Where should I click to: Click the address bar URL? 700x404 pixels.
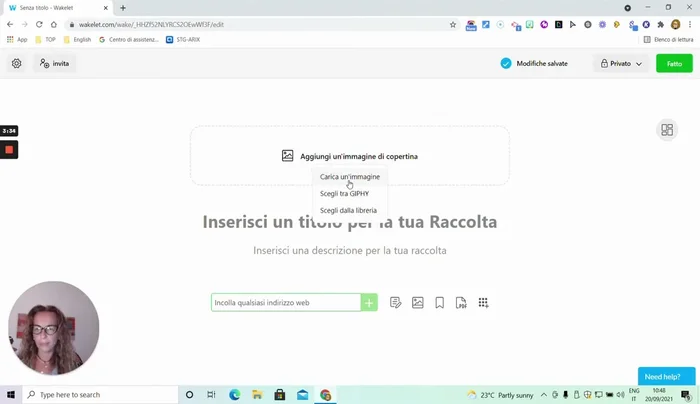coord(151,25)
